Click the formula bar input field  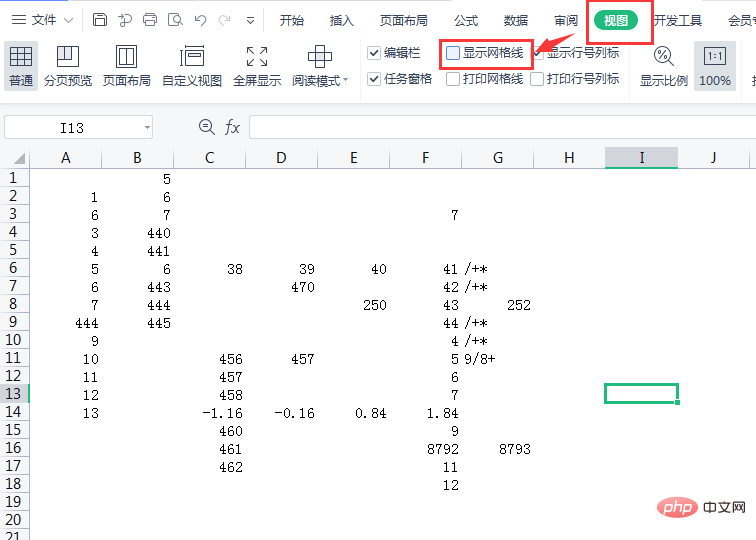(x=502, y=127)
